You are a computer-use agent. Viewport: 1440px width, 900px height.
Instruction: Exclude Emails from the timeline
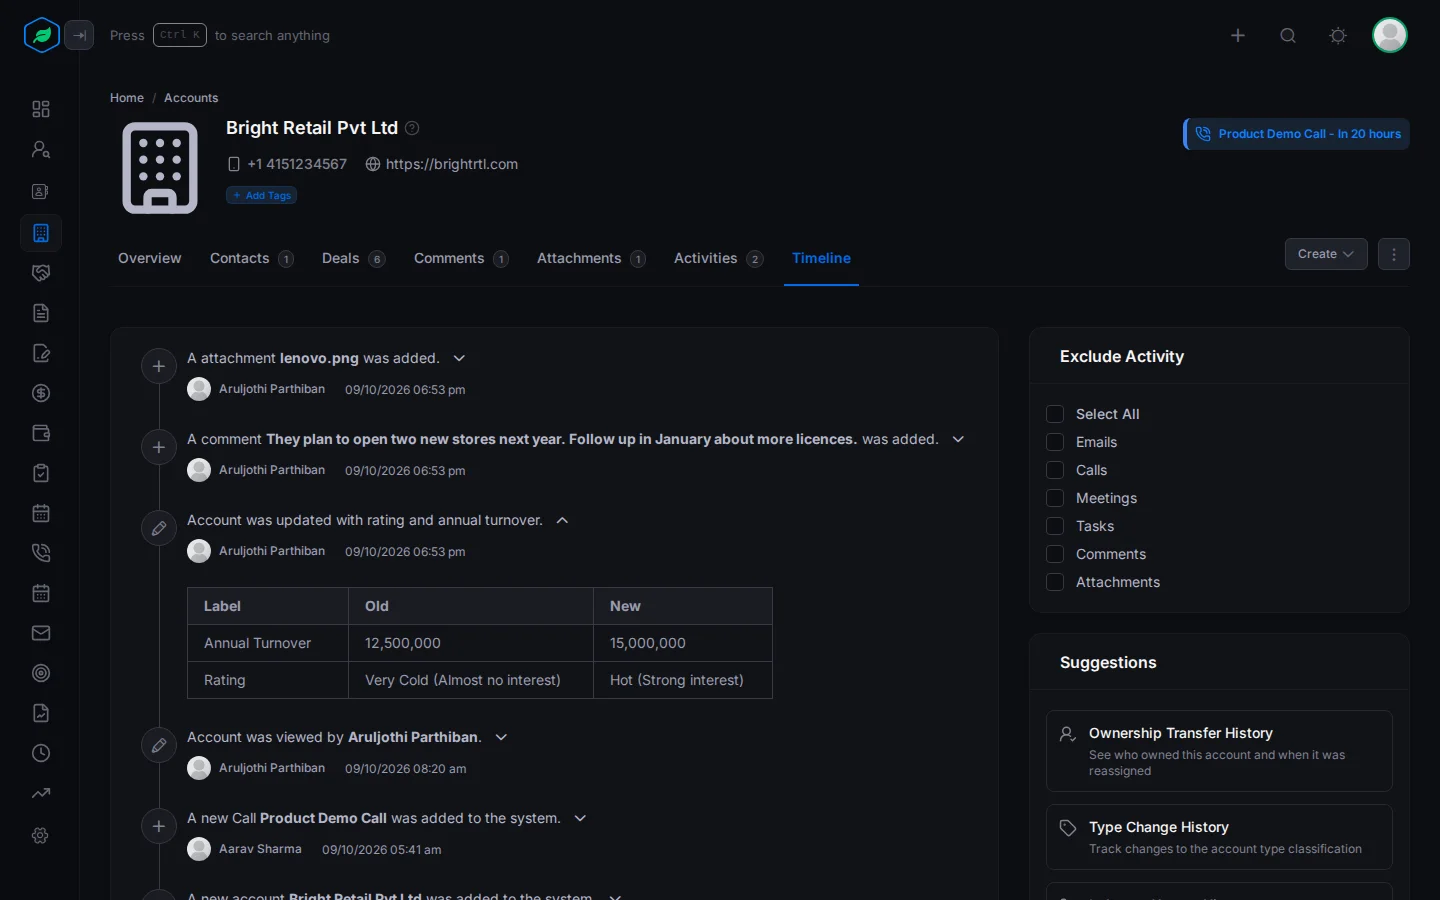pyautogui.click(x=1055, y=442)
